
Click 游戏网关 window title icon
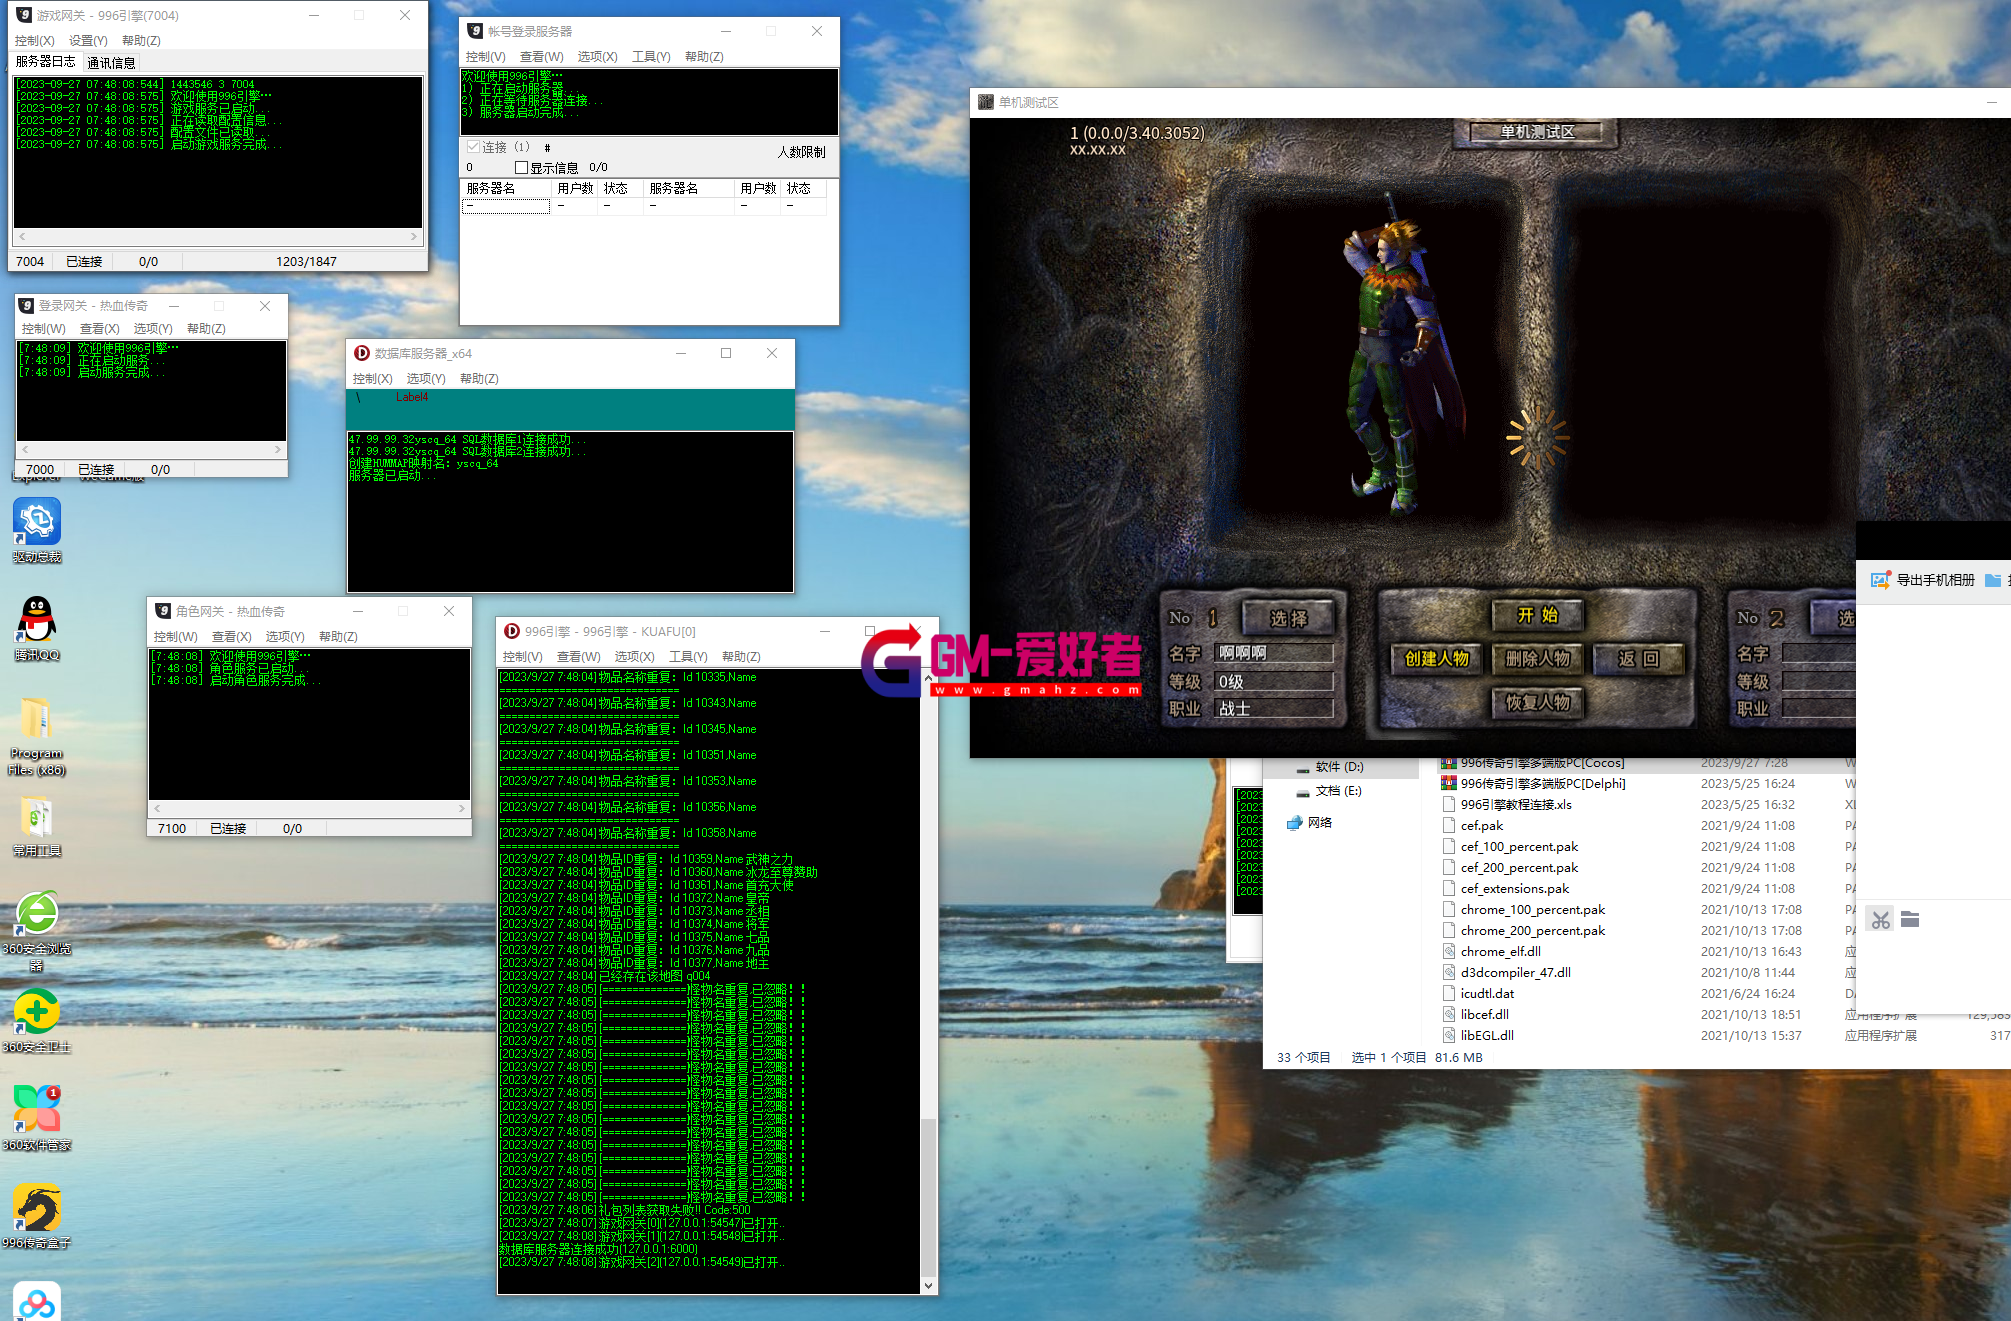(24, 15)
